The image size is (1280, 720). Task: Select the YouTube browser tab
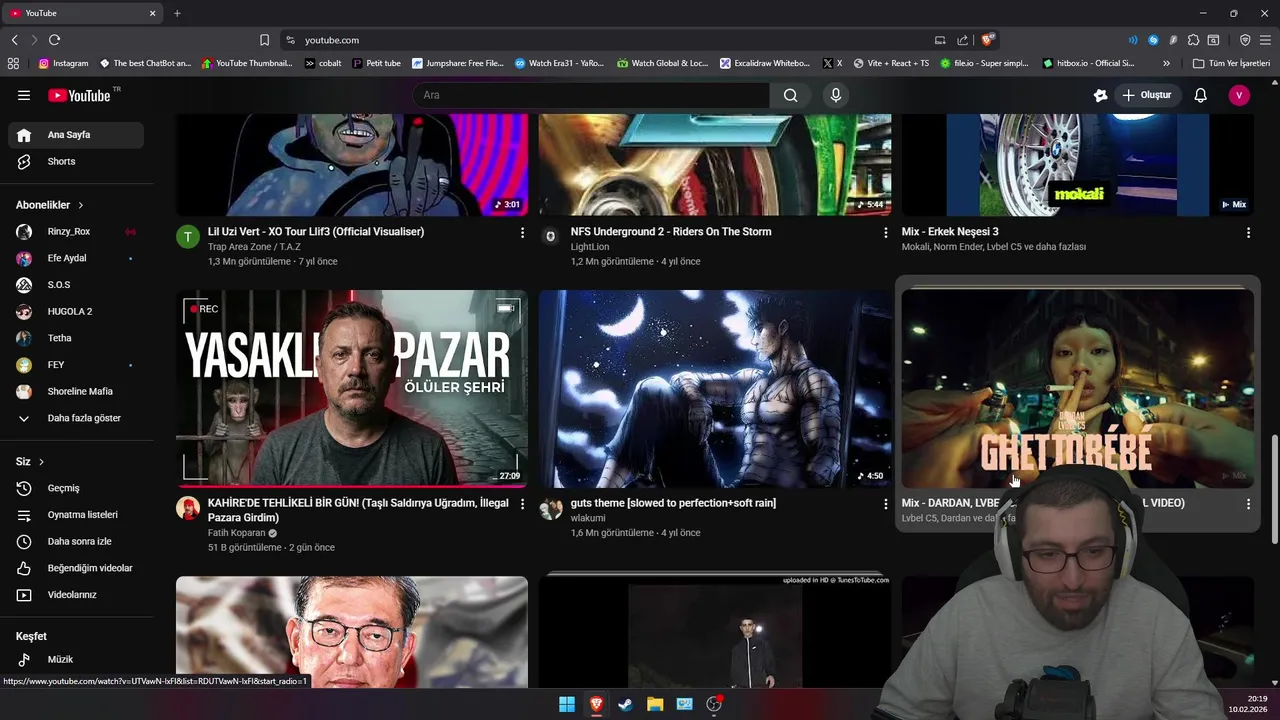[82, 13]
